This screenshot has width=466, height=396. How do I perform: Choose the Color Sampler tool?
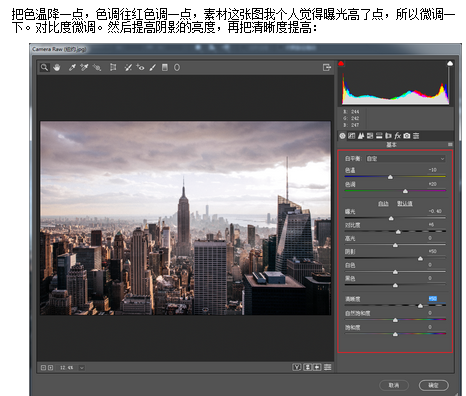[x=84, y=67]
